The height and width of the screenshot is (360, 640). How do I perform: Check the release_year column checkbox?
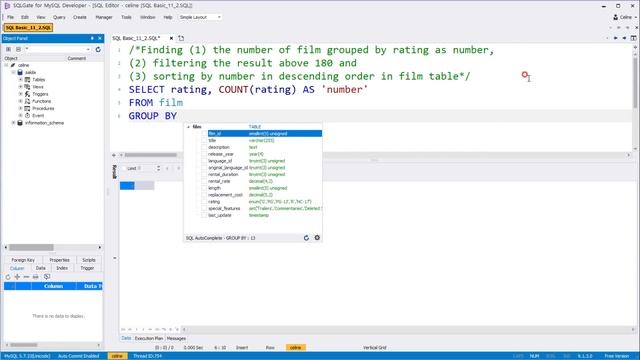204,154
